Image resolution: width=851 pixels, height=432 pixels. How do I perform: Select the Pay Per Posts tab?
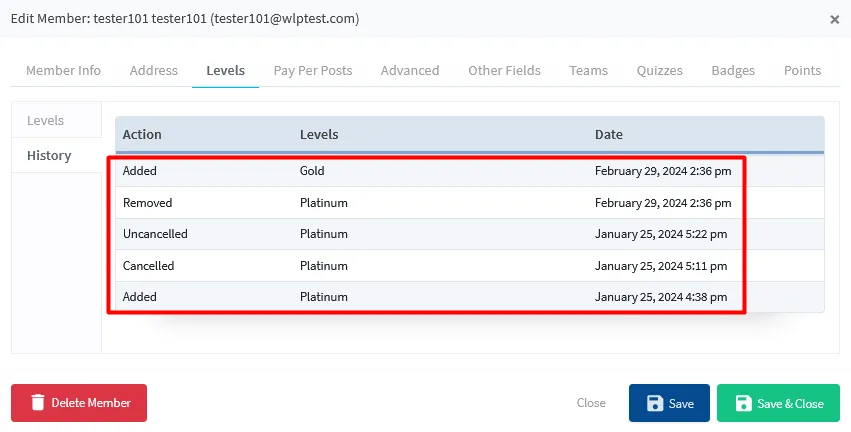pyautogui.click(x=313, y=70)
